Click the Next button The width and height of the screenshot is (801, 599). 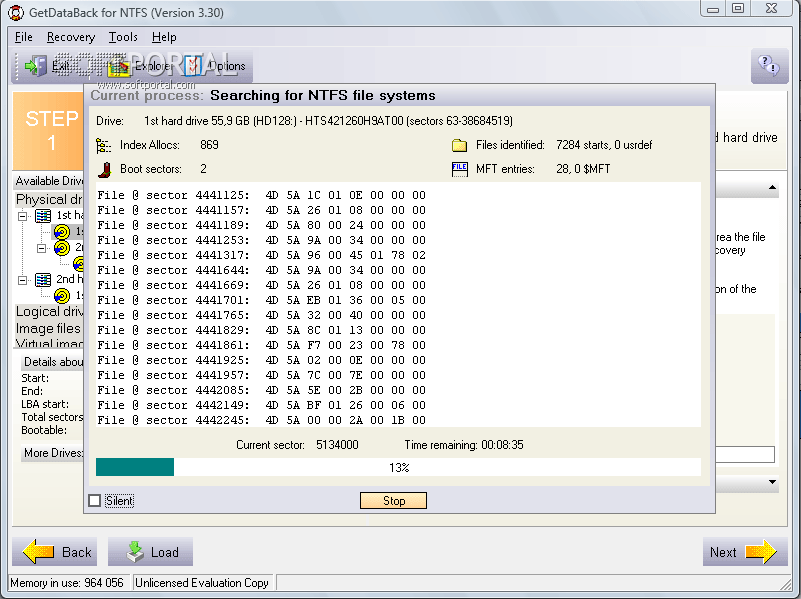745,552
